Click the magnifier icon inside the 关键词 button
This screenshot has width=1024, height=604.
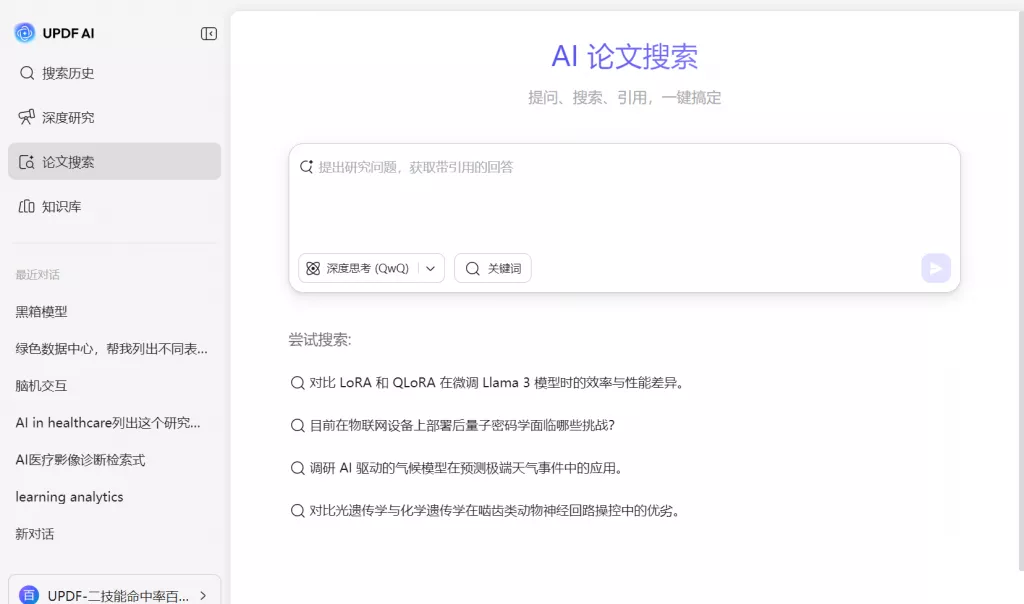pos(471,268)
